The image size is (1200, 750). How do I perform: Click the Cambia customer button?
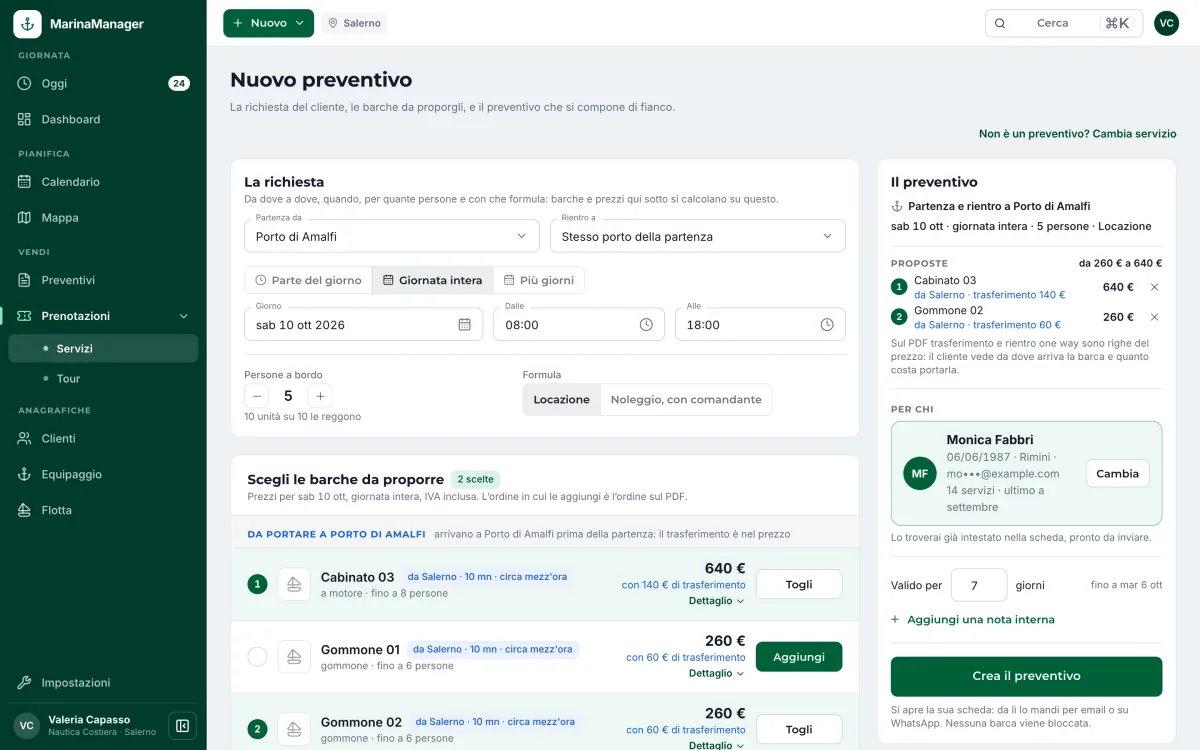(1117, 474)
